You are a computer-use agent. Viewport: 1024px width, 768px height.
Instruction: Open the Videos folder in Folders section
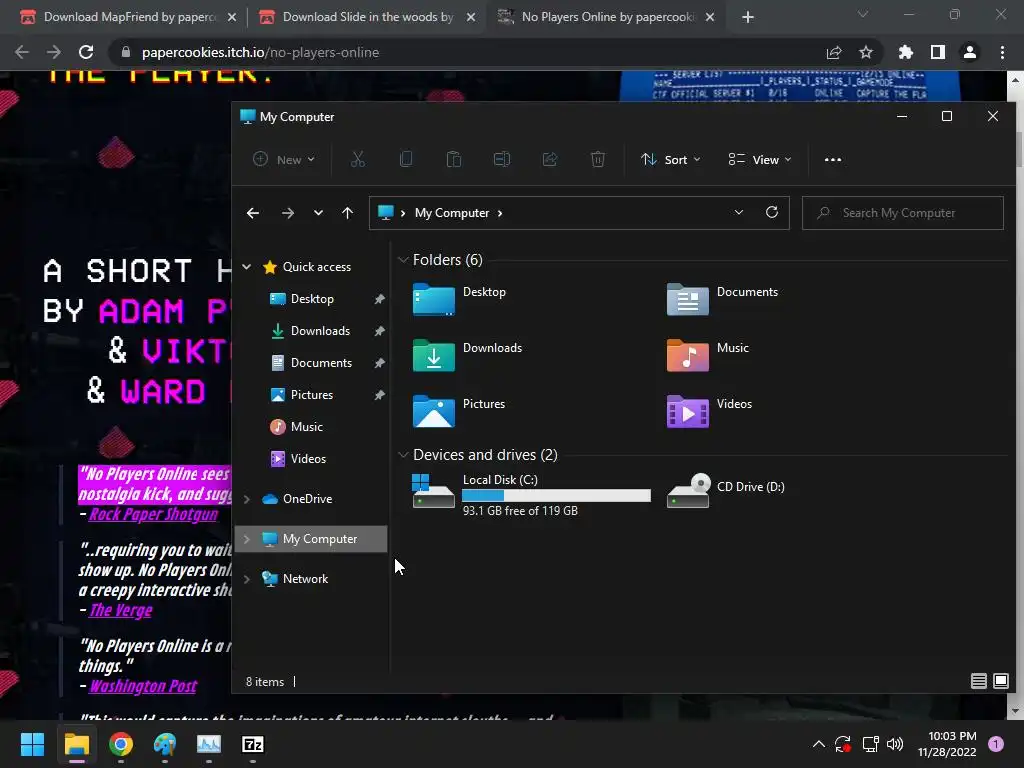709,411
